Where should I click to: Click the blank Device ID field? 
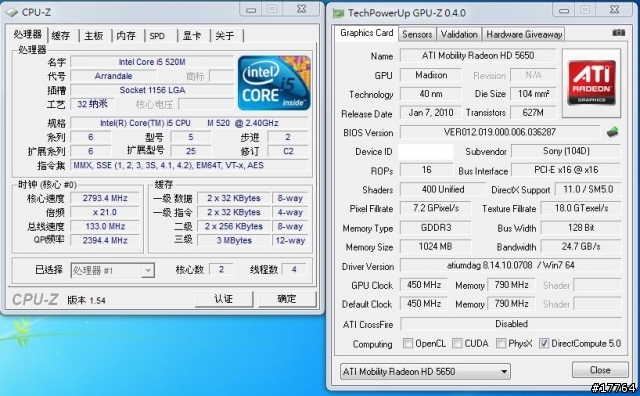(x=426, y=151)
